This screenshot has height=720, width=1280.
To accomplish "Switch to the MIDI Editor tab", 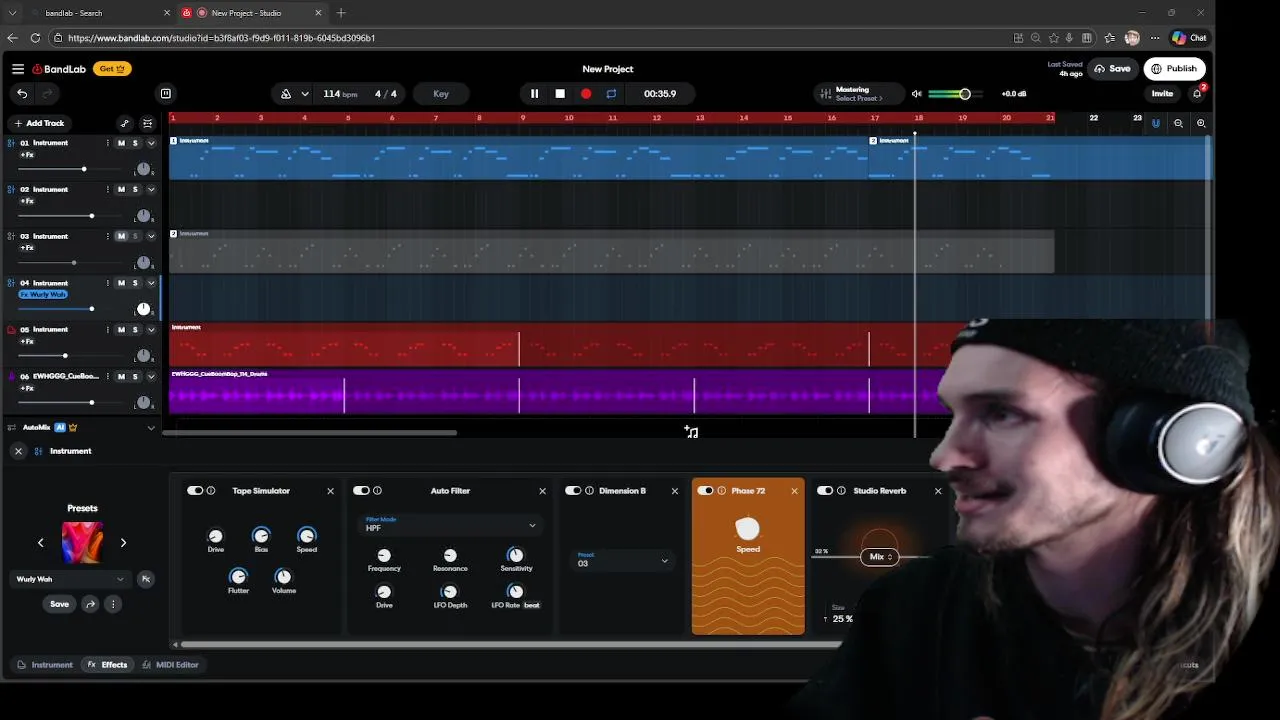I will [170, 665].
